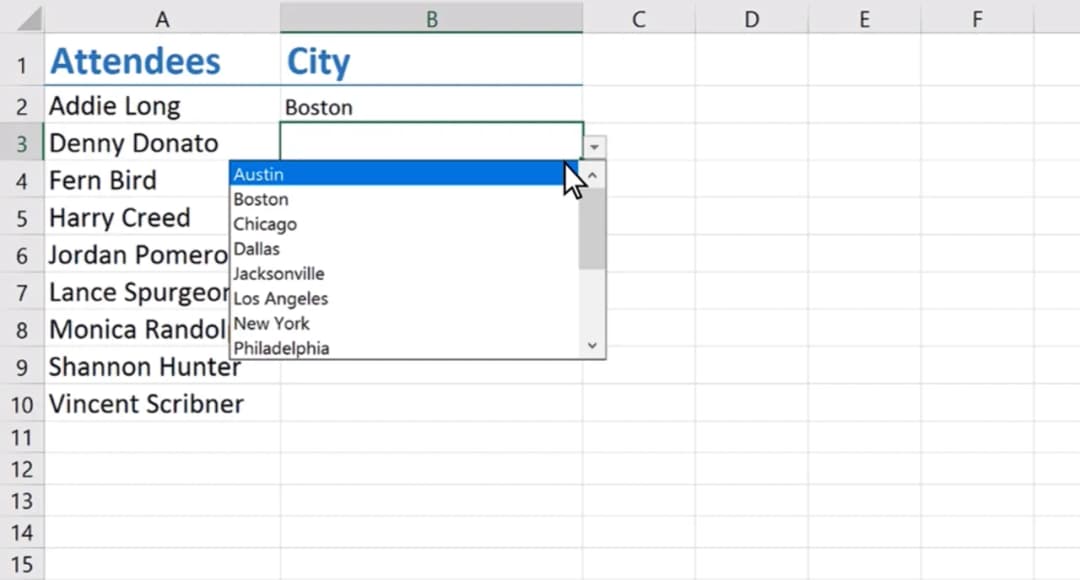
Task: Click the Select All corner button
Action: 22,17
